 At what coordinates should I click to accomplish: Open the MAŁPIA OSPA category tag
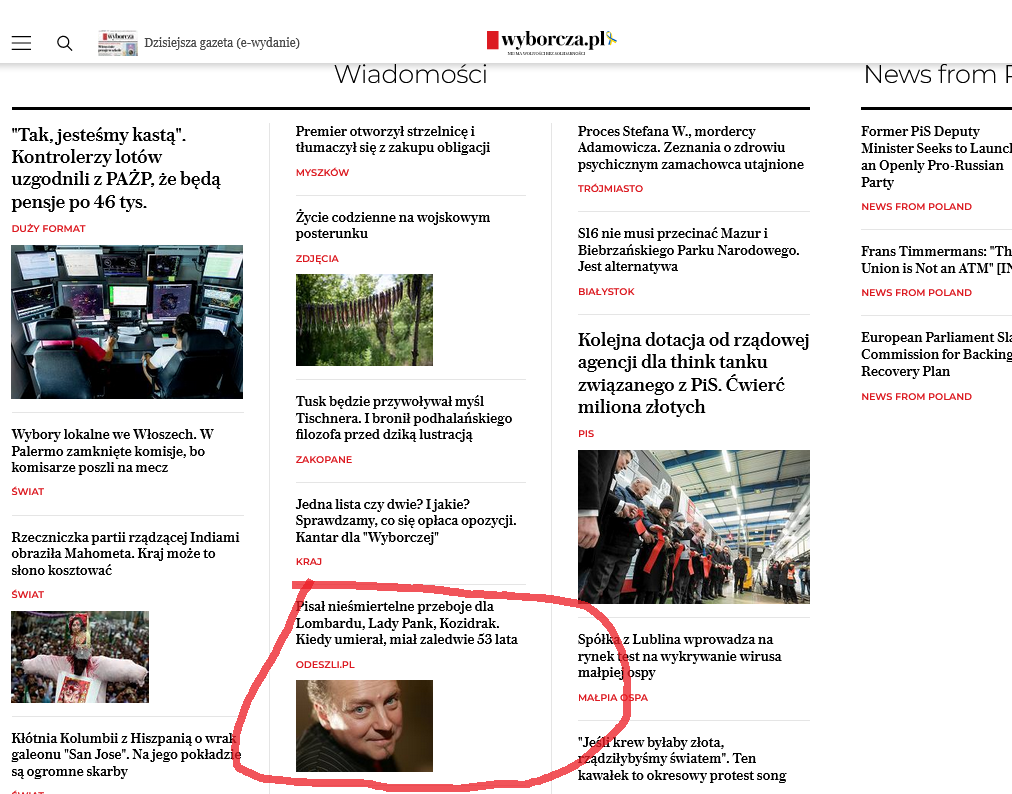[x=612, y=698]
